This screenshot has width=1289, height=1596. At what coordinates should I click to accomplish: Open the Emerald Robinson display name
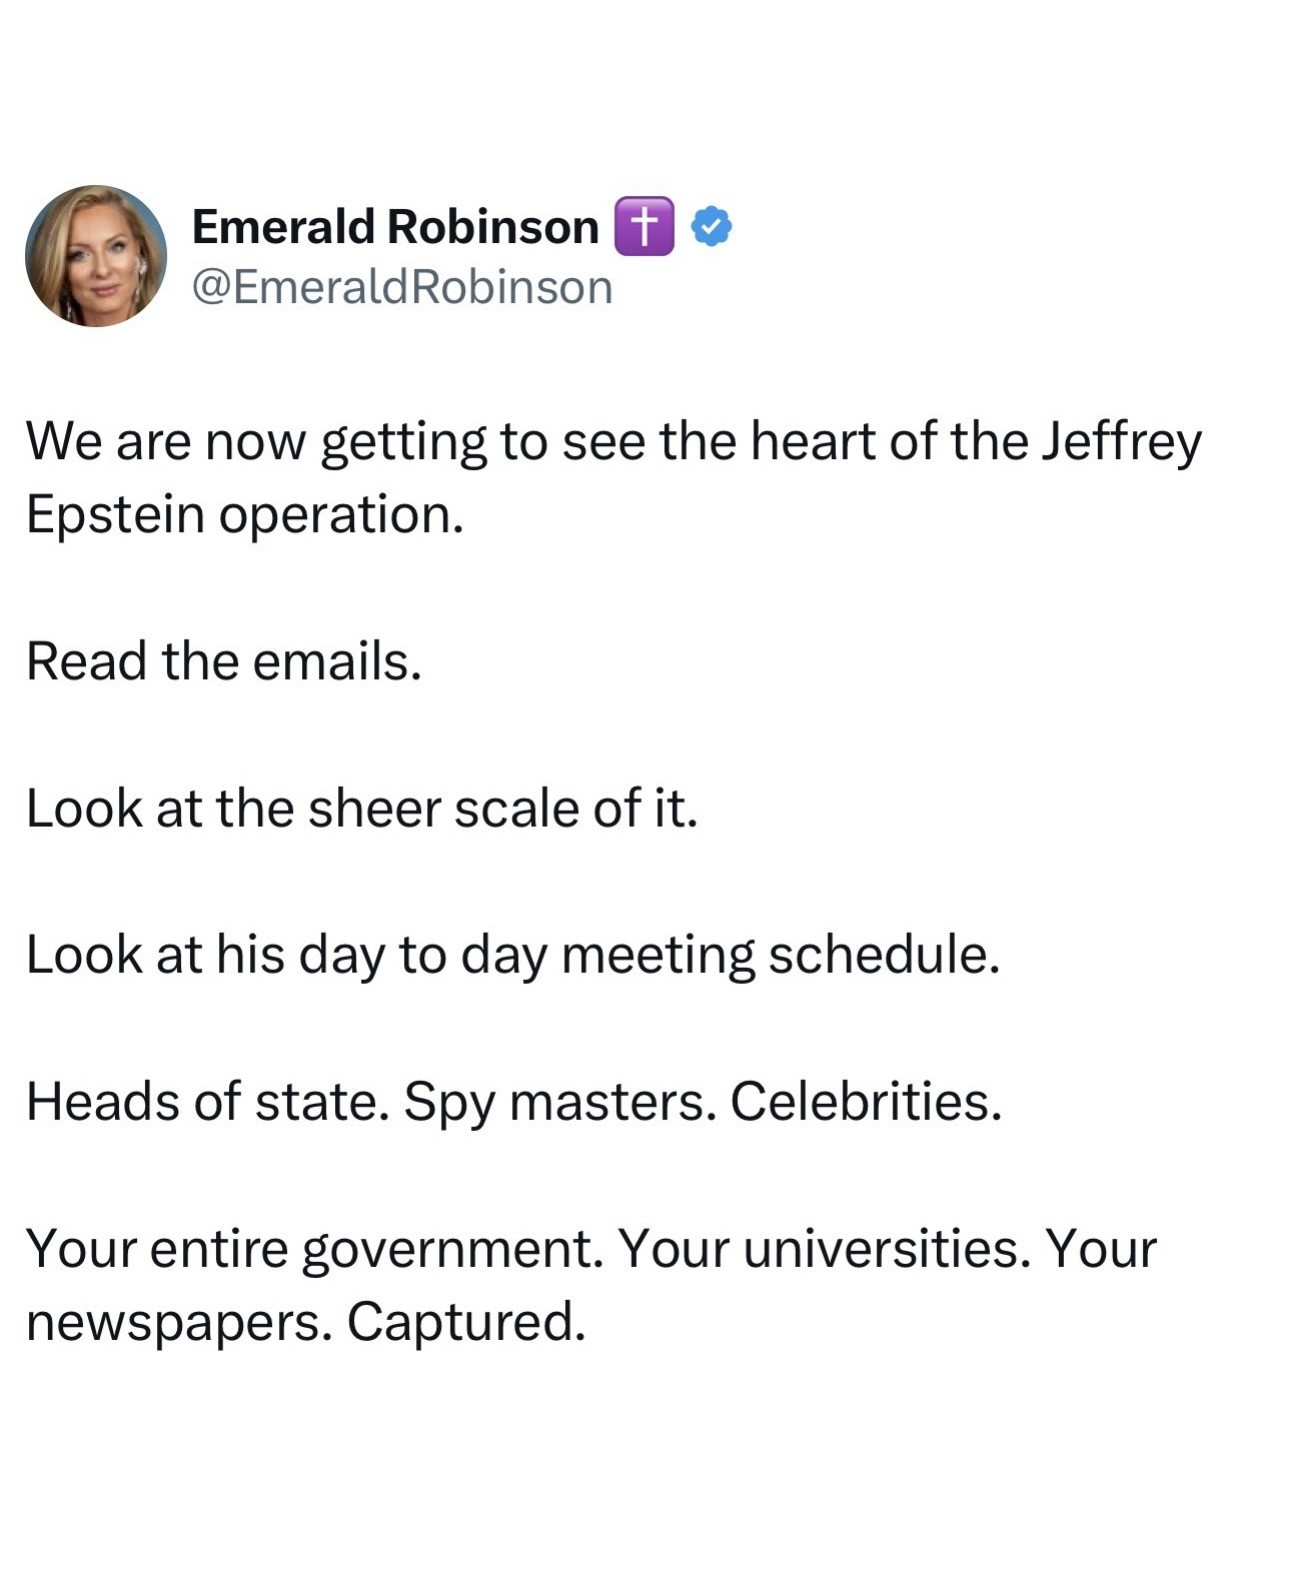pyautogui.click(x=395, y=227)
